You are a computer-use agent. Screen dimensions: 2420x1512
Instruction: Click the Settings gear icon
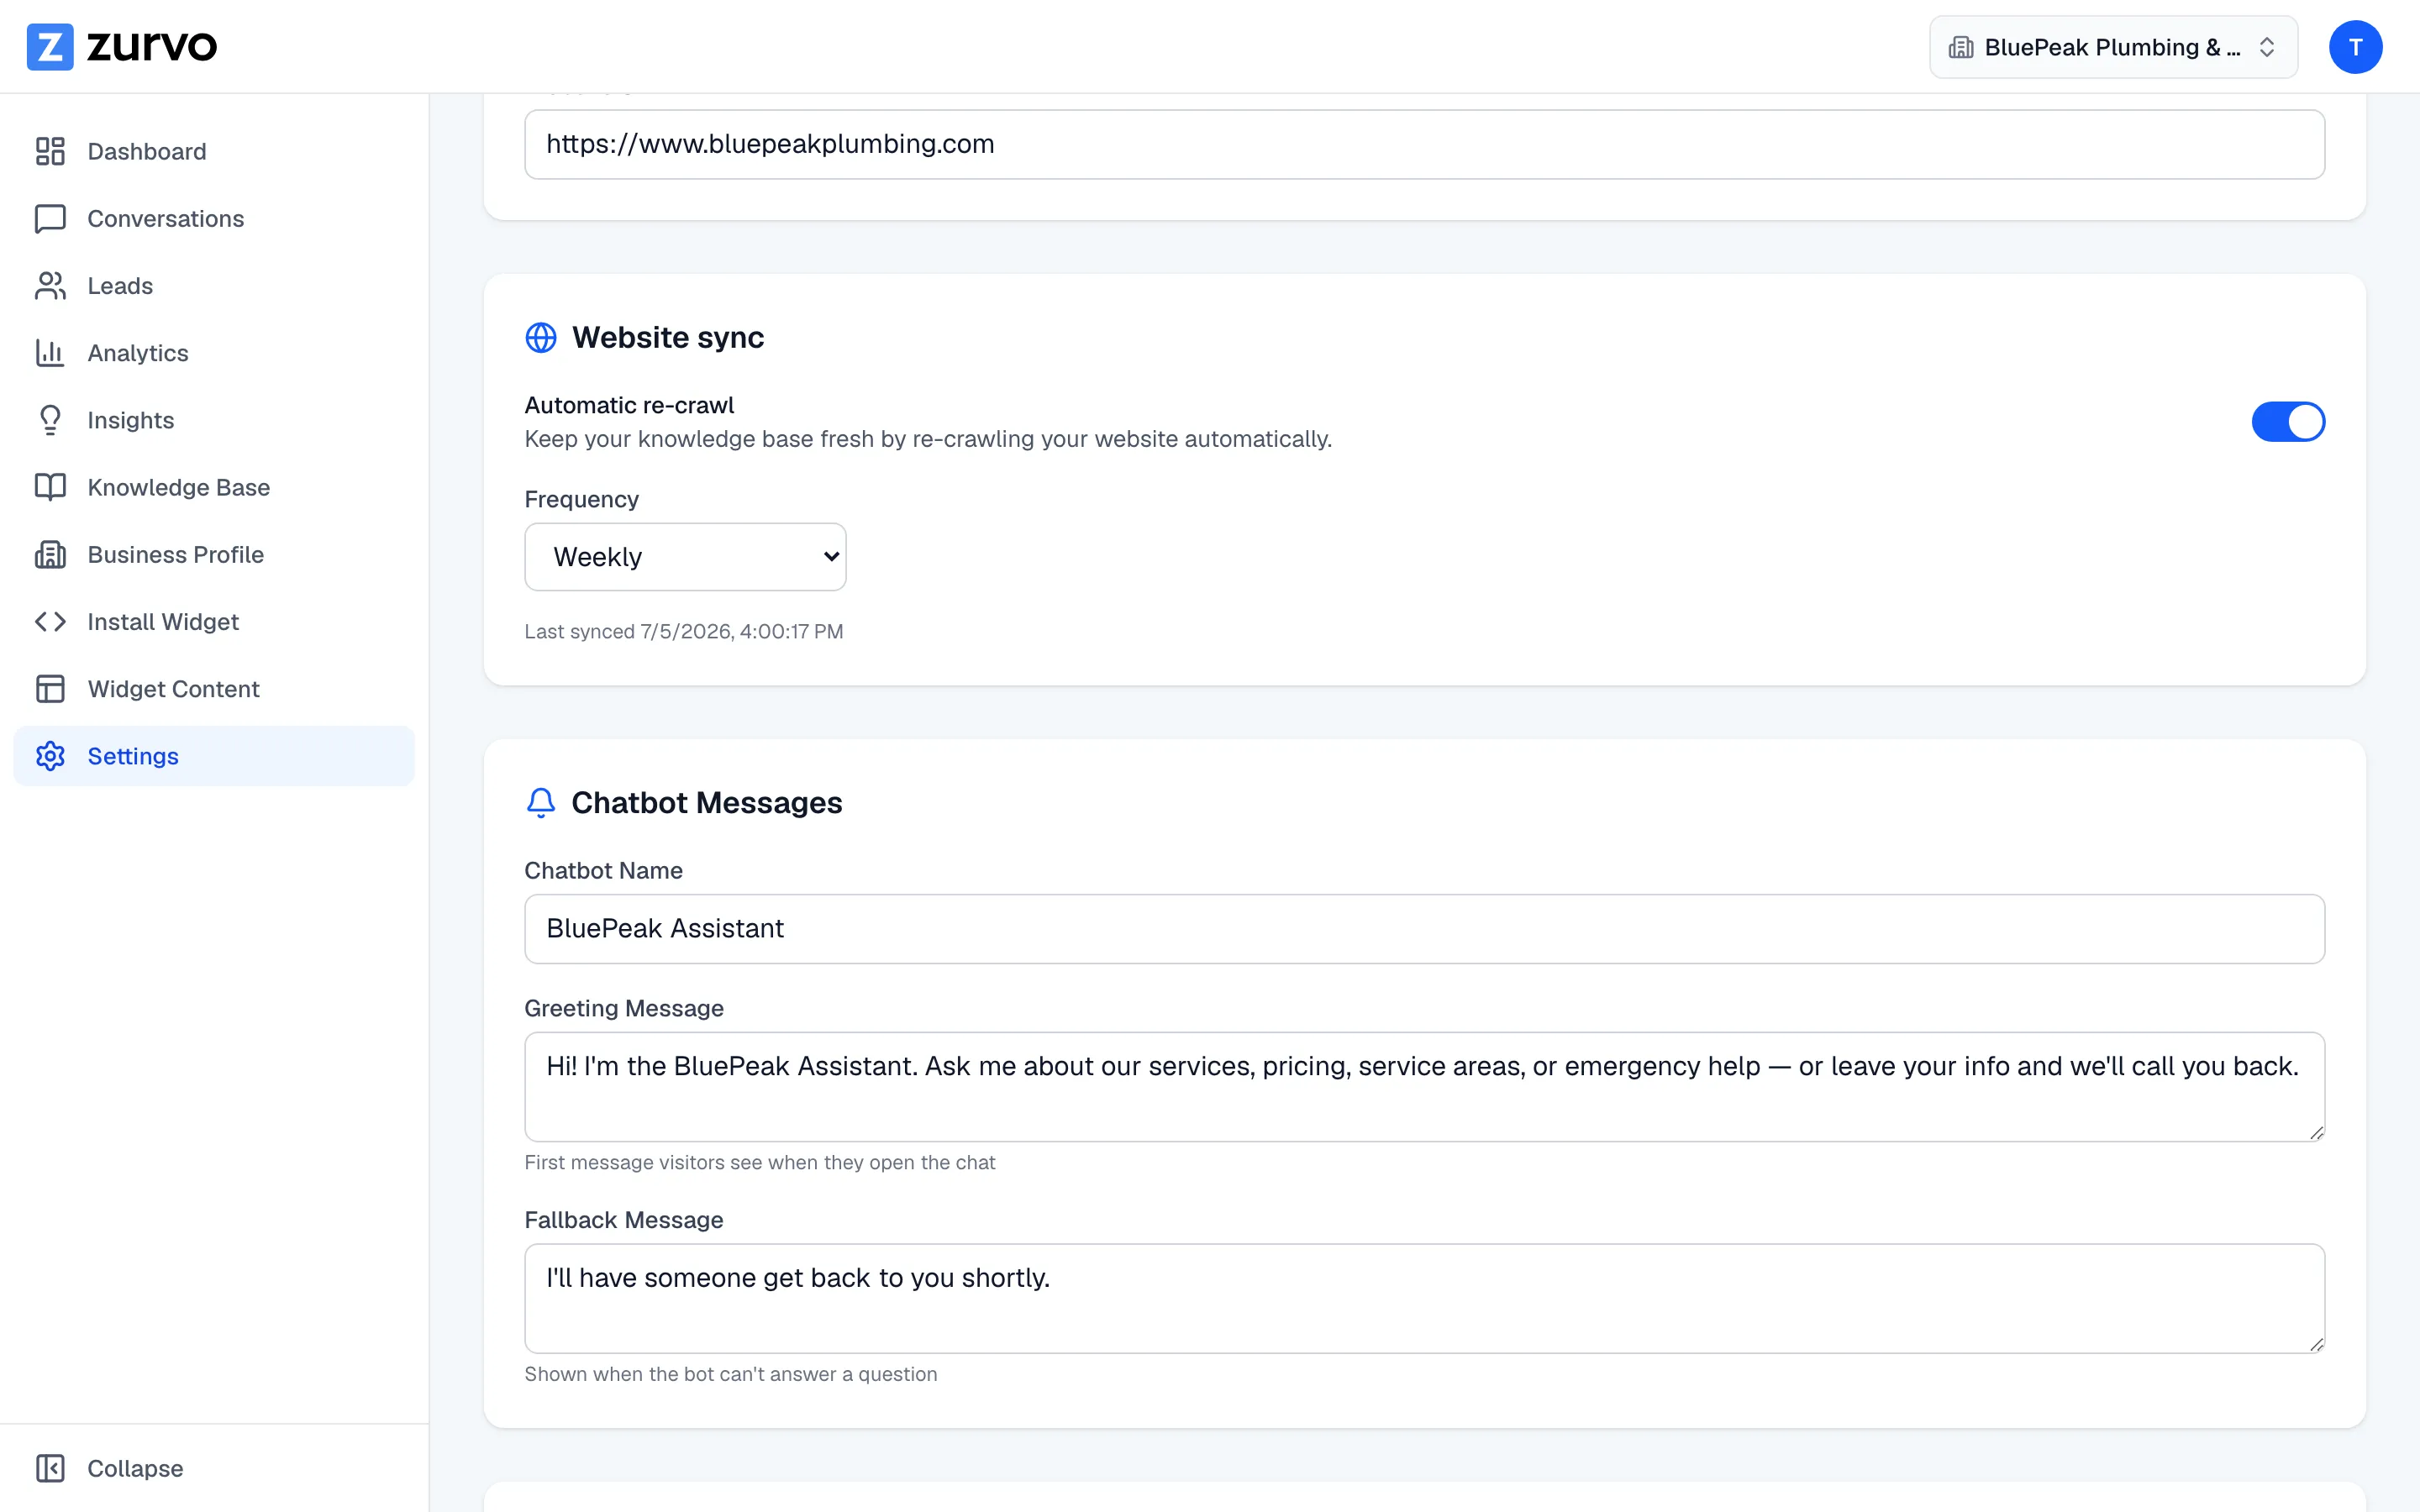[50, 756]
